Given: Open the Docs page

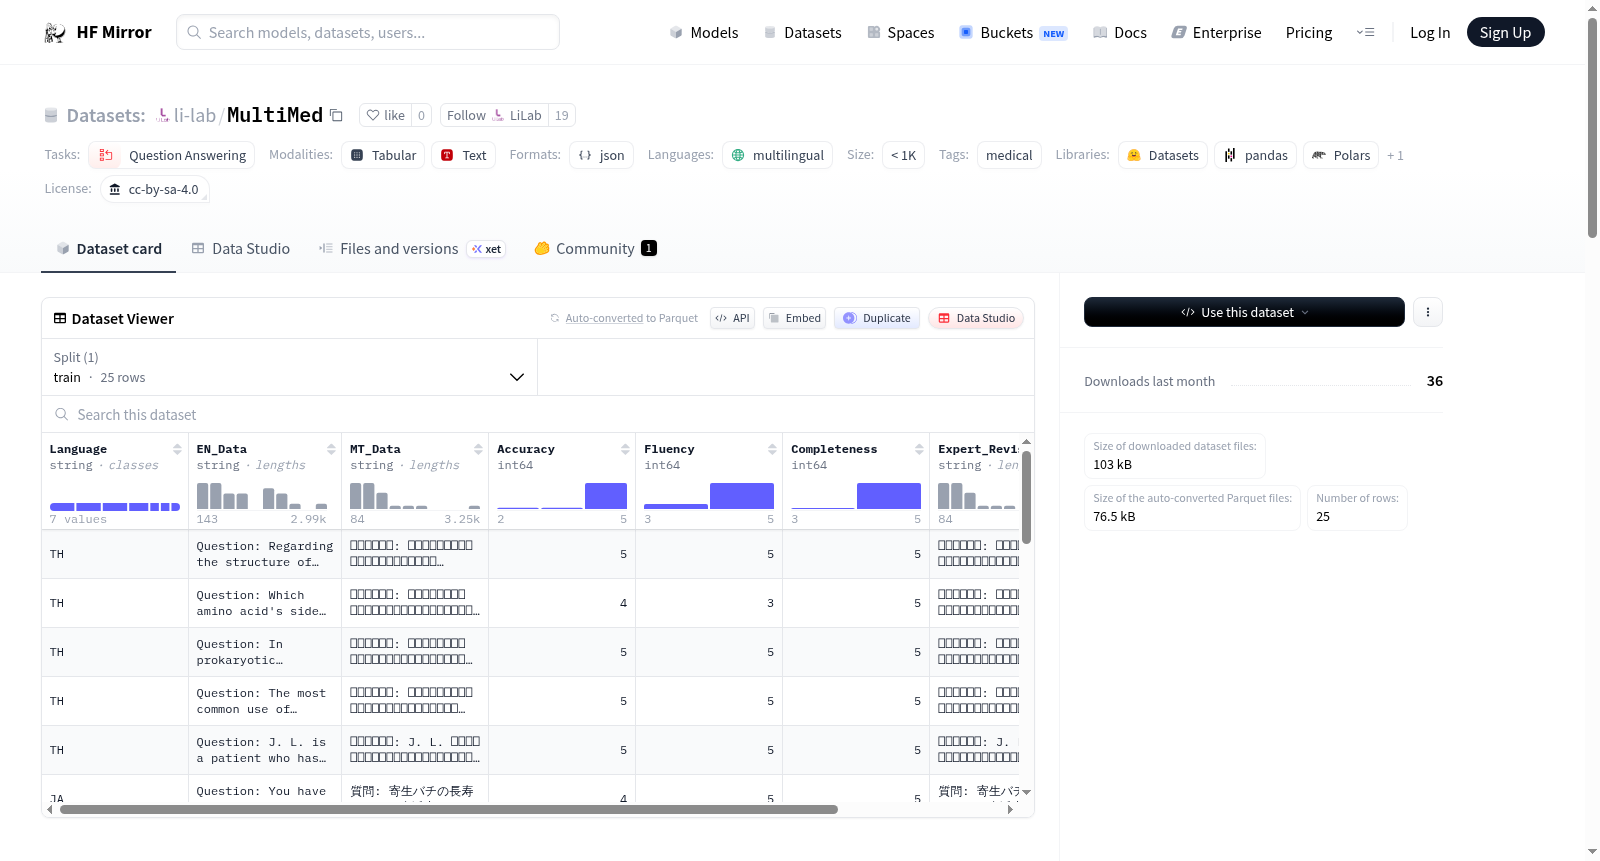Looking at the screenshot, I should coord(1120,33).
